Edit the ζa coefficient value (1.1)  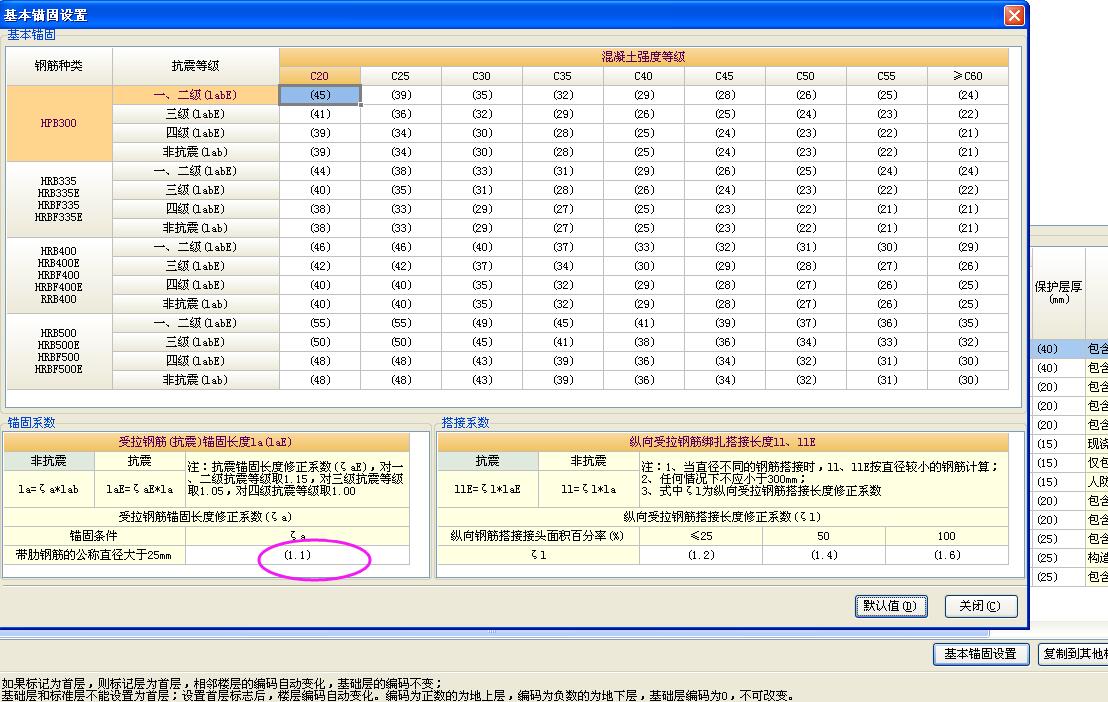coord(297,555)
